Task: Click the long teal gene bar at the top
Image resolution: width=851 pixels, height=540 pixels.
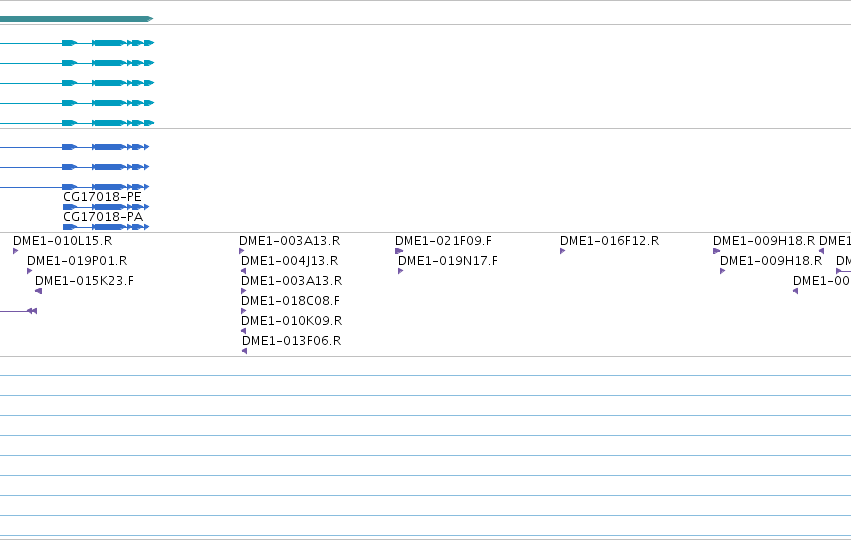Action: (x=77, y=19)
